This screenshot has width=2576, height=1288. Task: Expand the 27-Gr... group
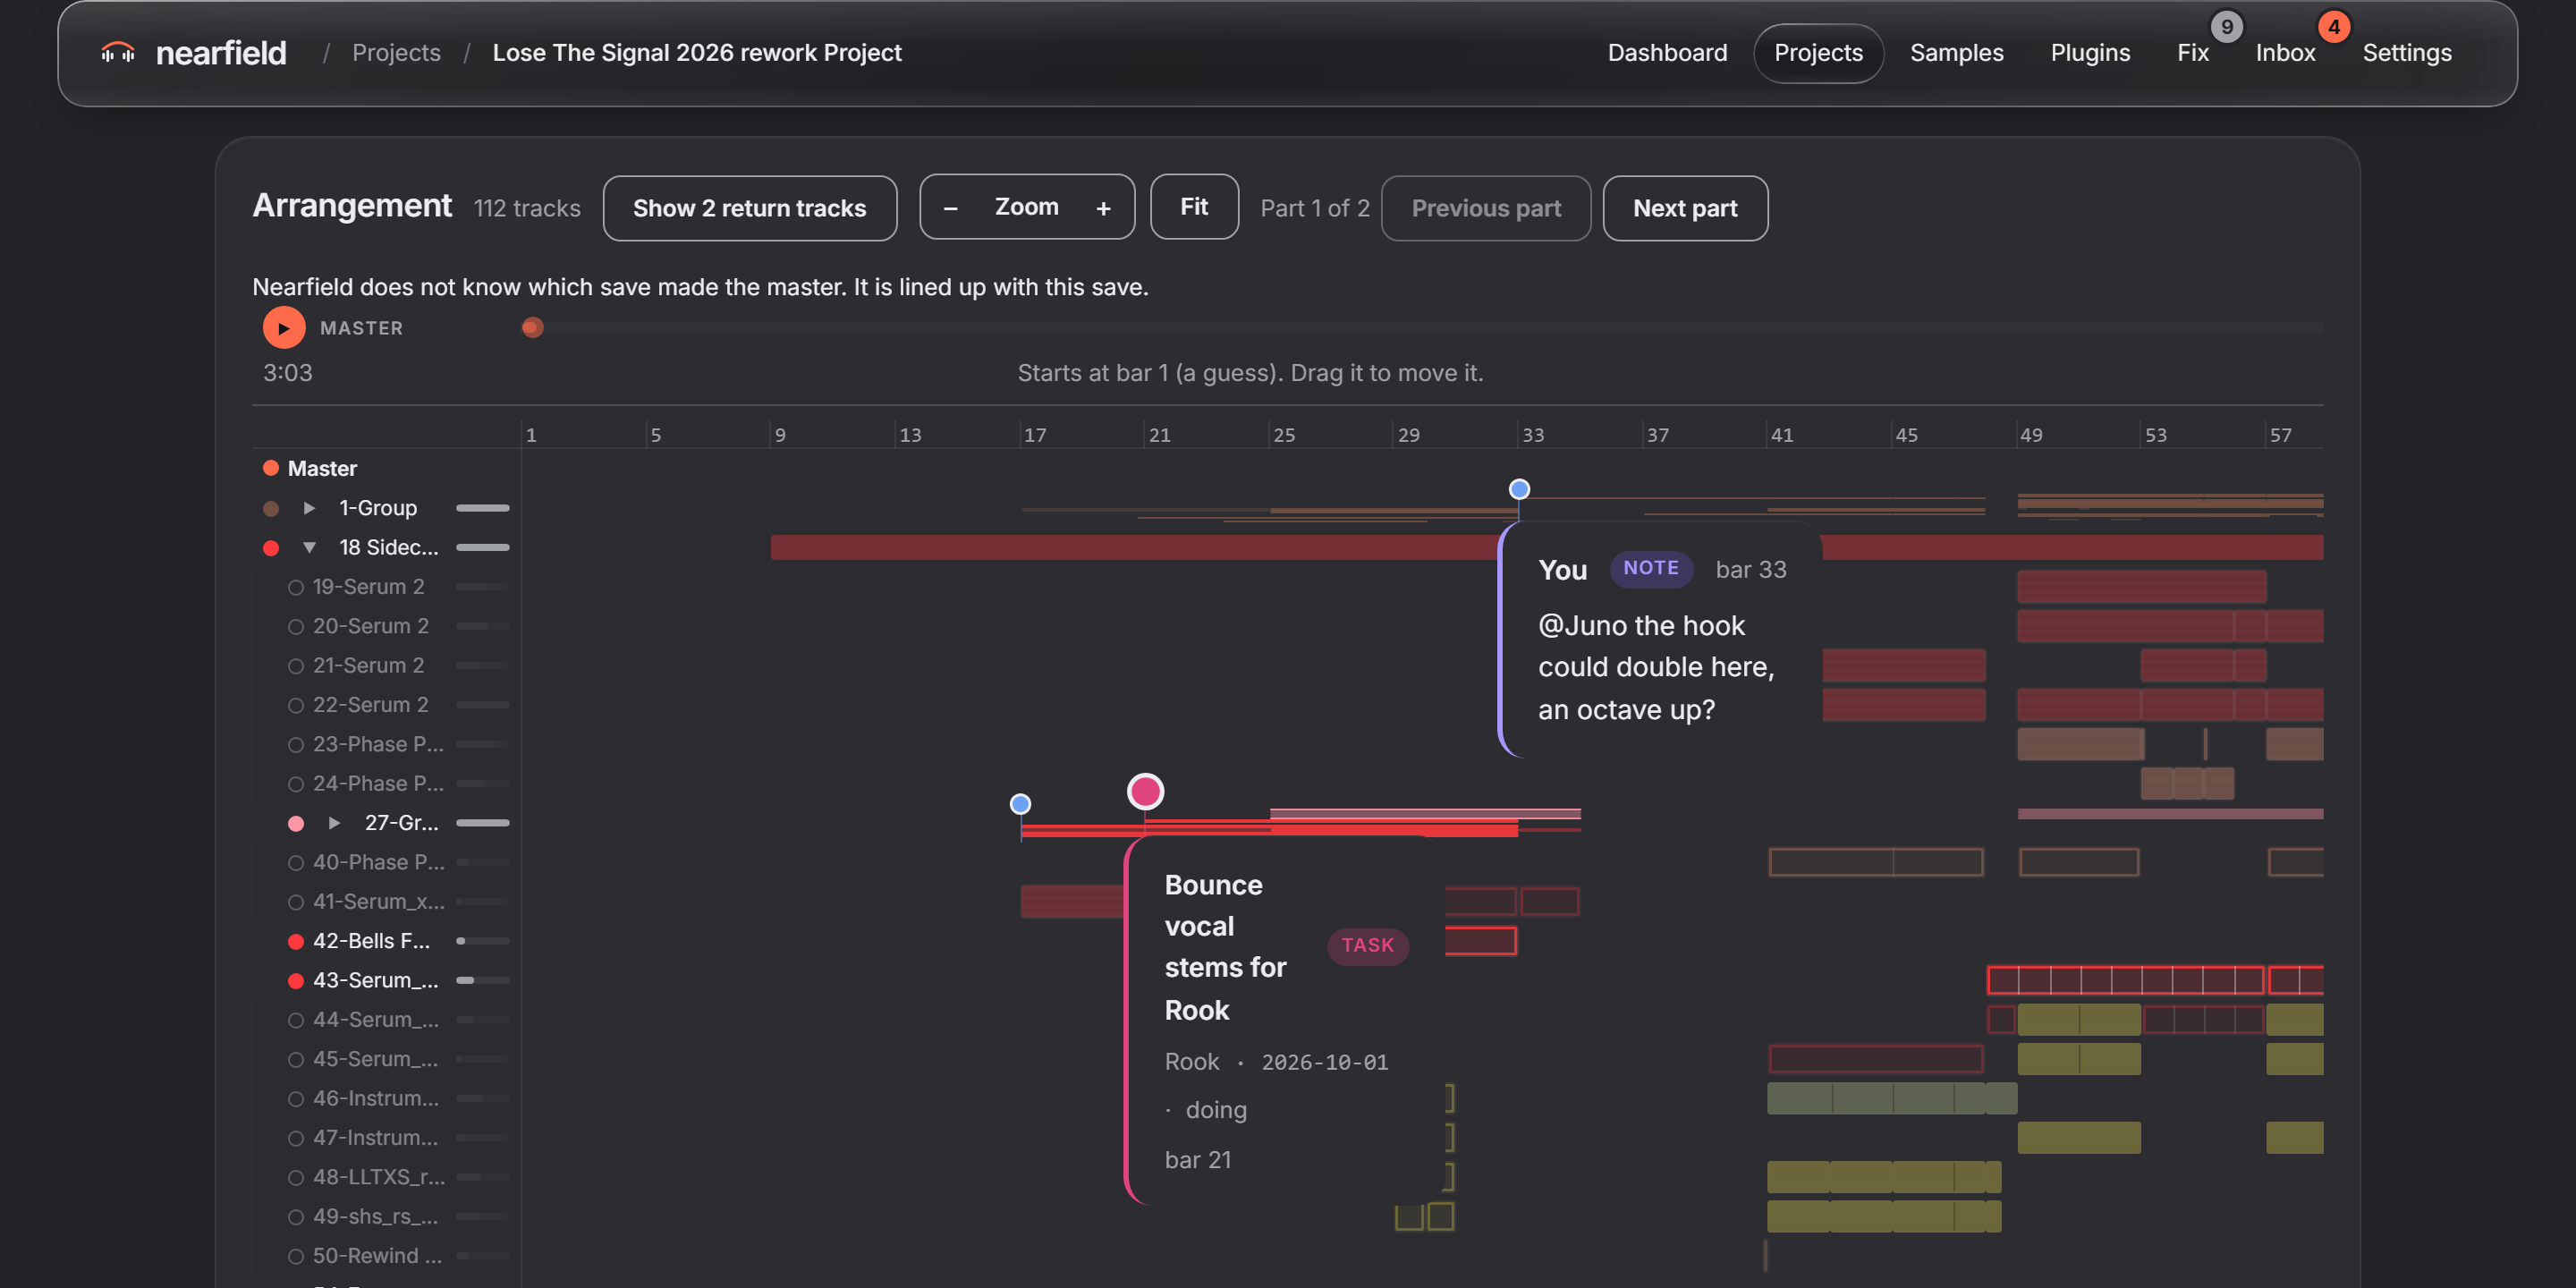(x=335, y=823)
